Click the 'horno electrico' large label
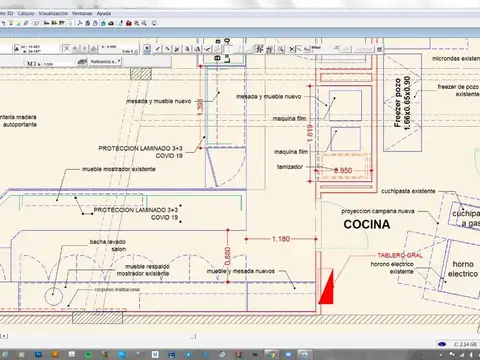This screenshot has width=480, height=360. pyautogui.click(x=463, y=269)
